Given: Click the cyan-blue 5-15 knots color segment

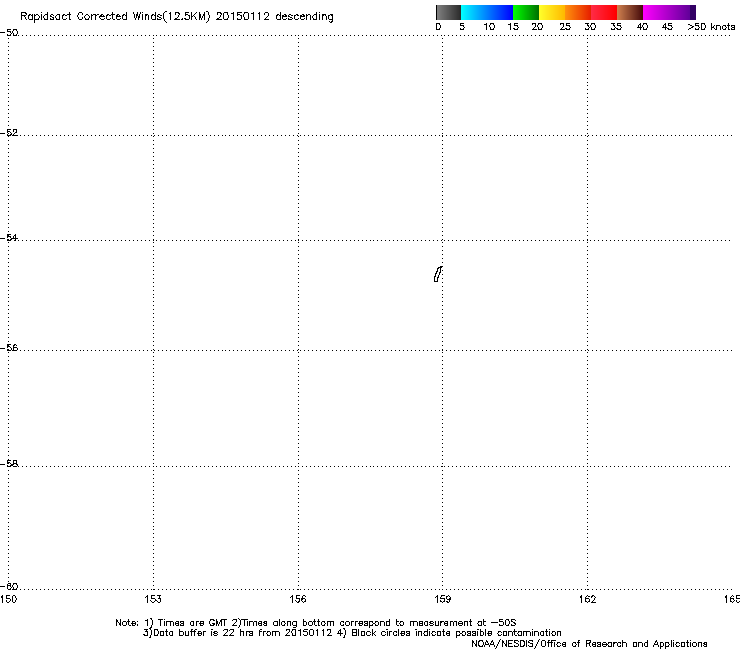Looking at the screenshot, I should pyautogui.click(x=487, y=12).
